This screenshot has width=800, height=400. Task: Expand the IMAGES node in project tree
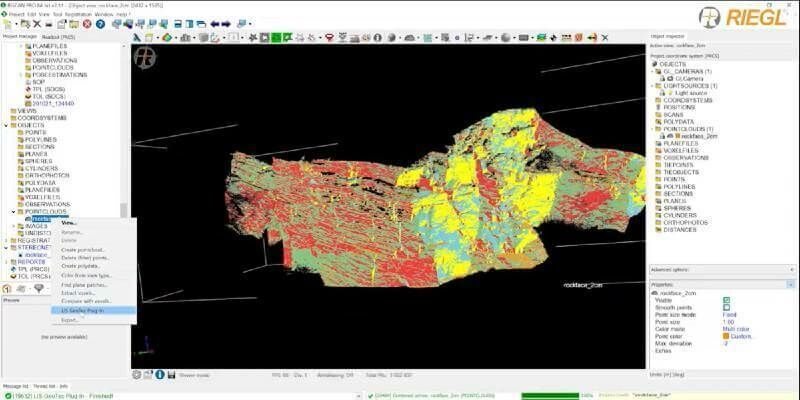coord(14,226)
